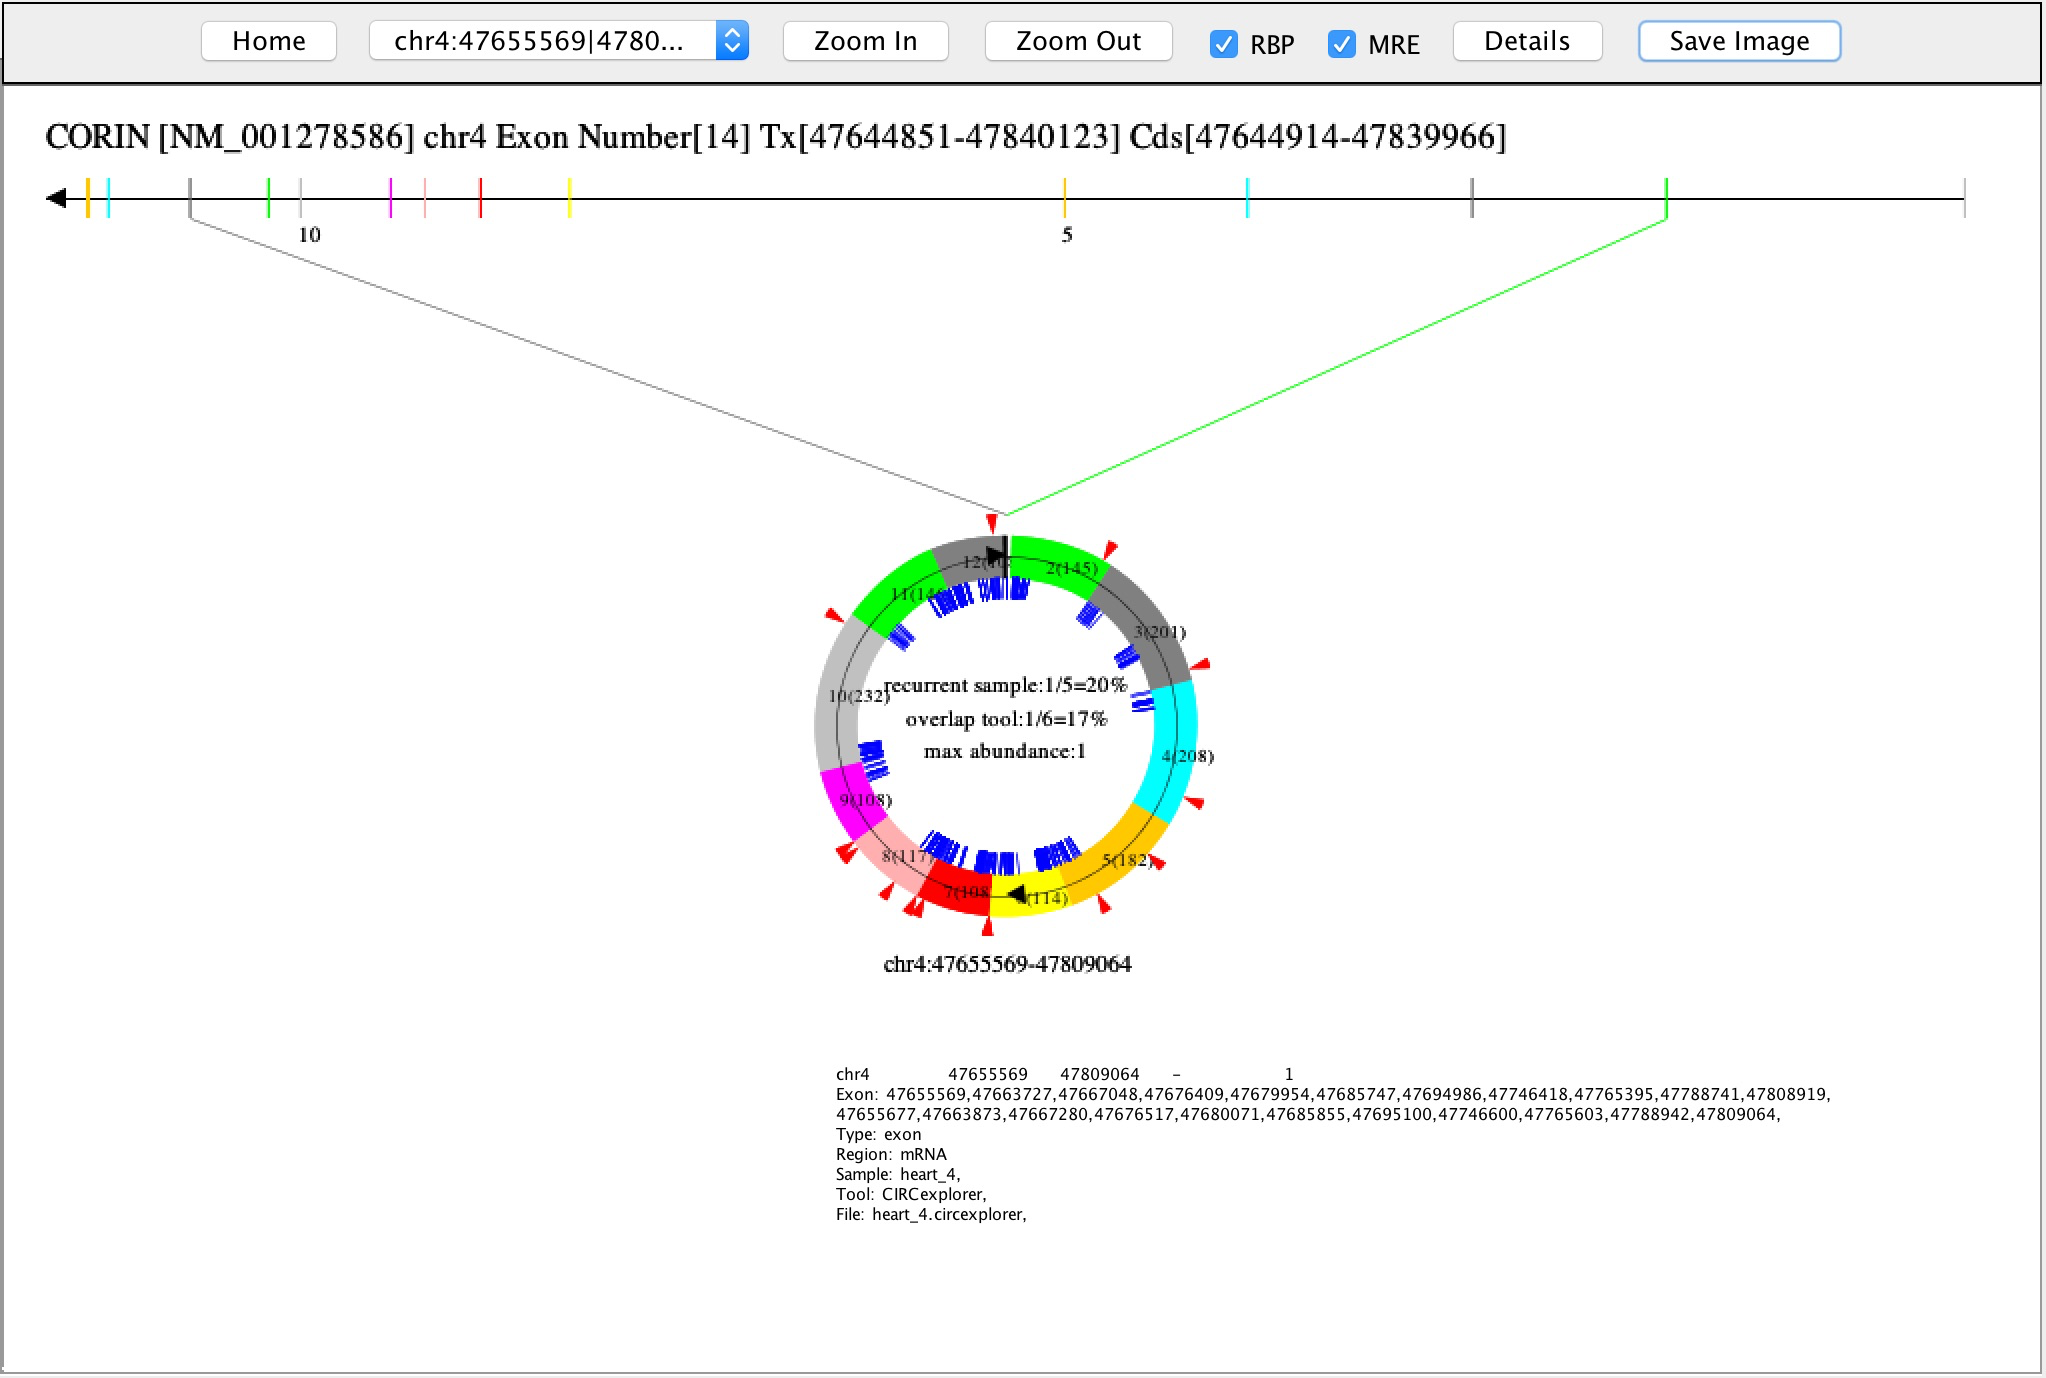Click Zoom Out
2046x1378 pixels.
[x=1078, y=41]
